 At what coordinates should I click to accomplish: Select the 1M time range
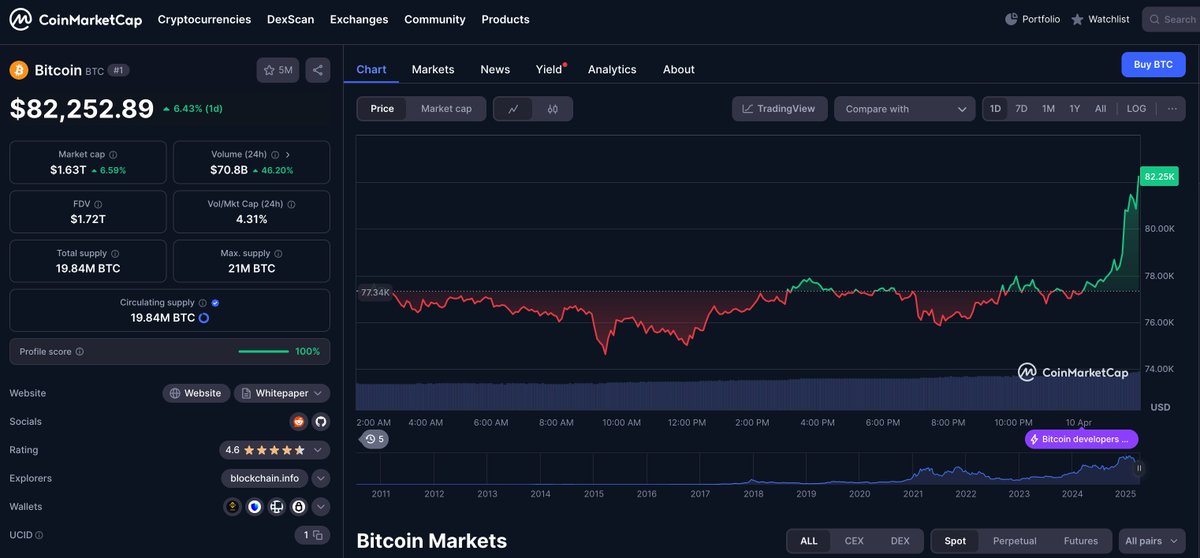click(1048, 109)
